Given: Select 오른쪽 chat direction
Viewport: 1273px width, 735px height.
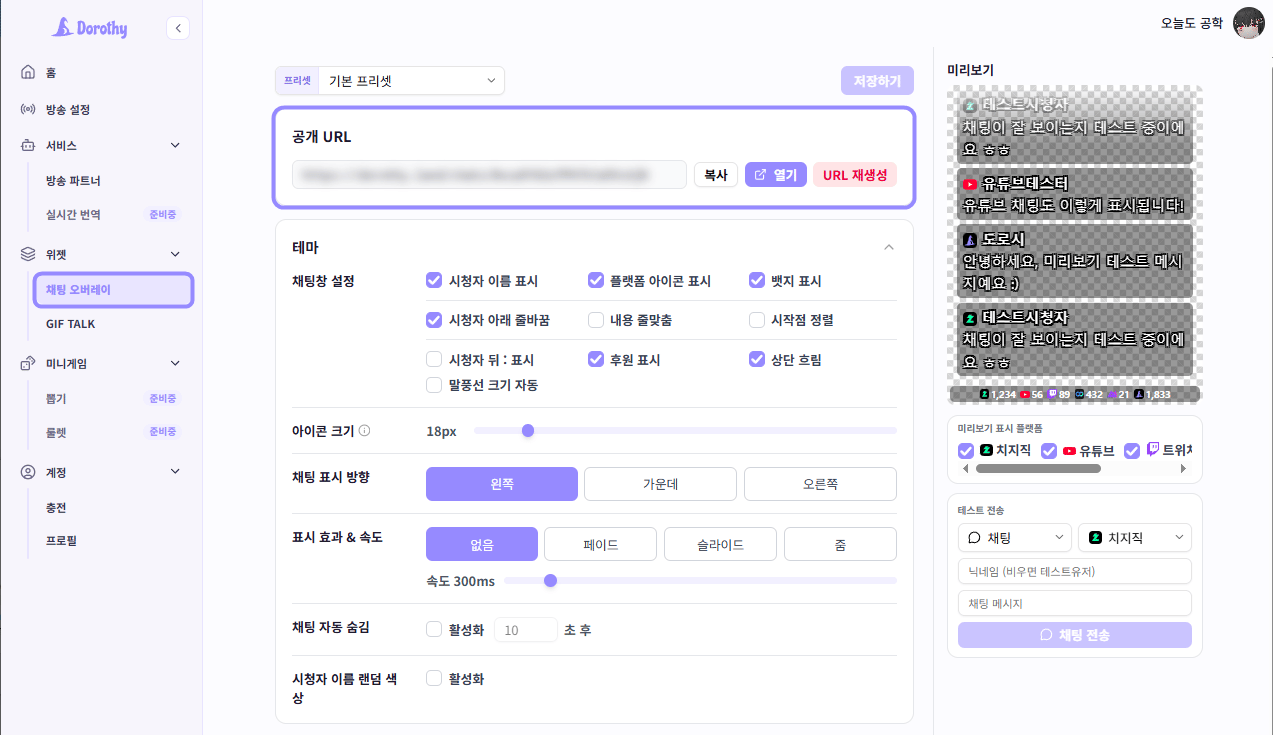Looking at the screenshot, I should pyautogui.click(x=820, y=484).
